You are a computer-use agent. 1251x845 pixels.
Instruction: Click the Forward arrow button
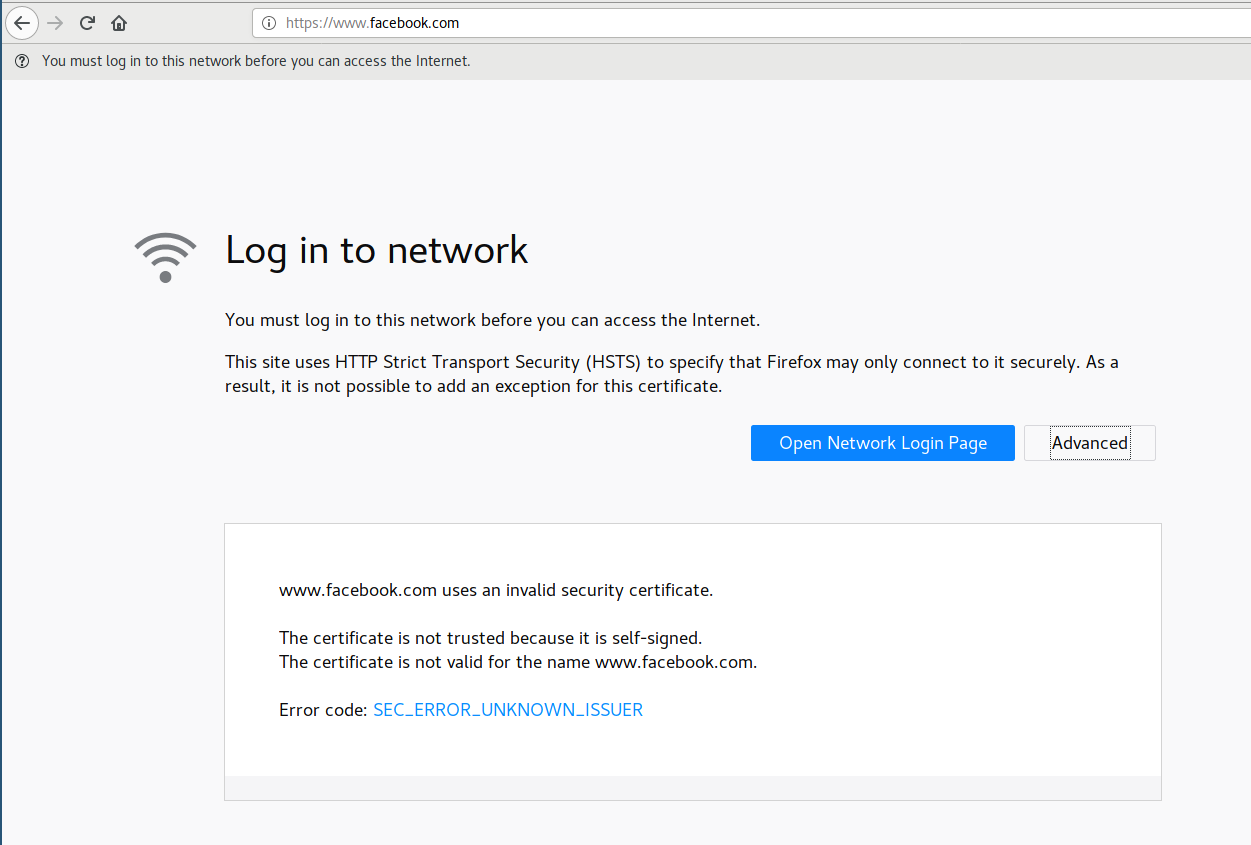(x=55, y=23)
